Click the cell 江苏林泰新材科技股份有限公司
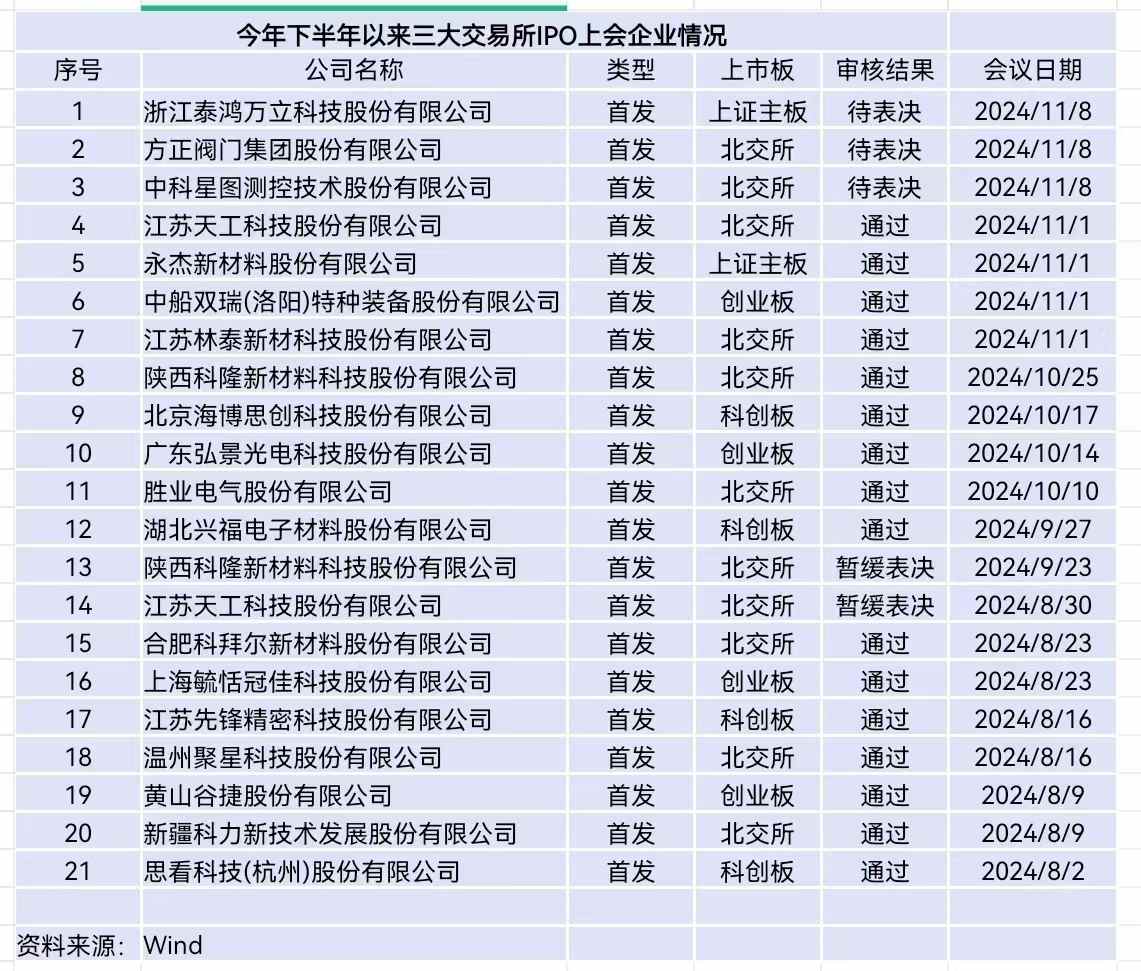1141x971 pixels. coord(354,339)
